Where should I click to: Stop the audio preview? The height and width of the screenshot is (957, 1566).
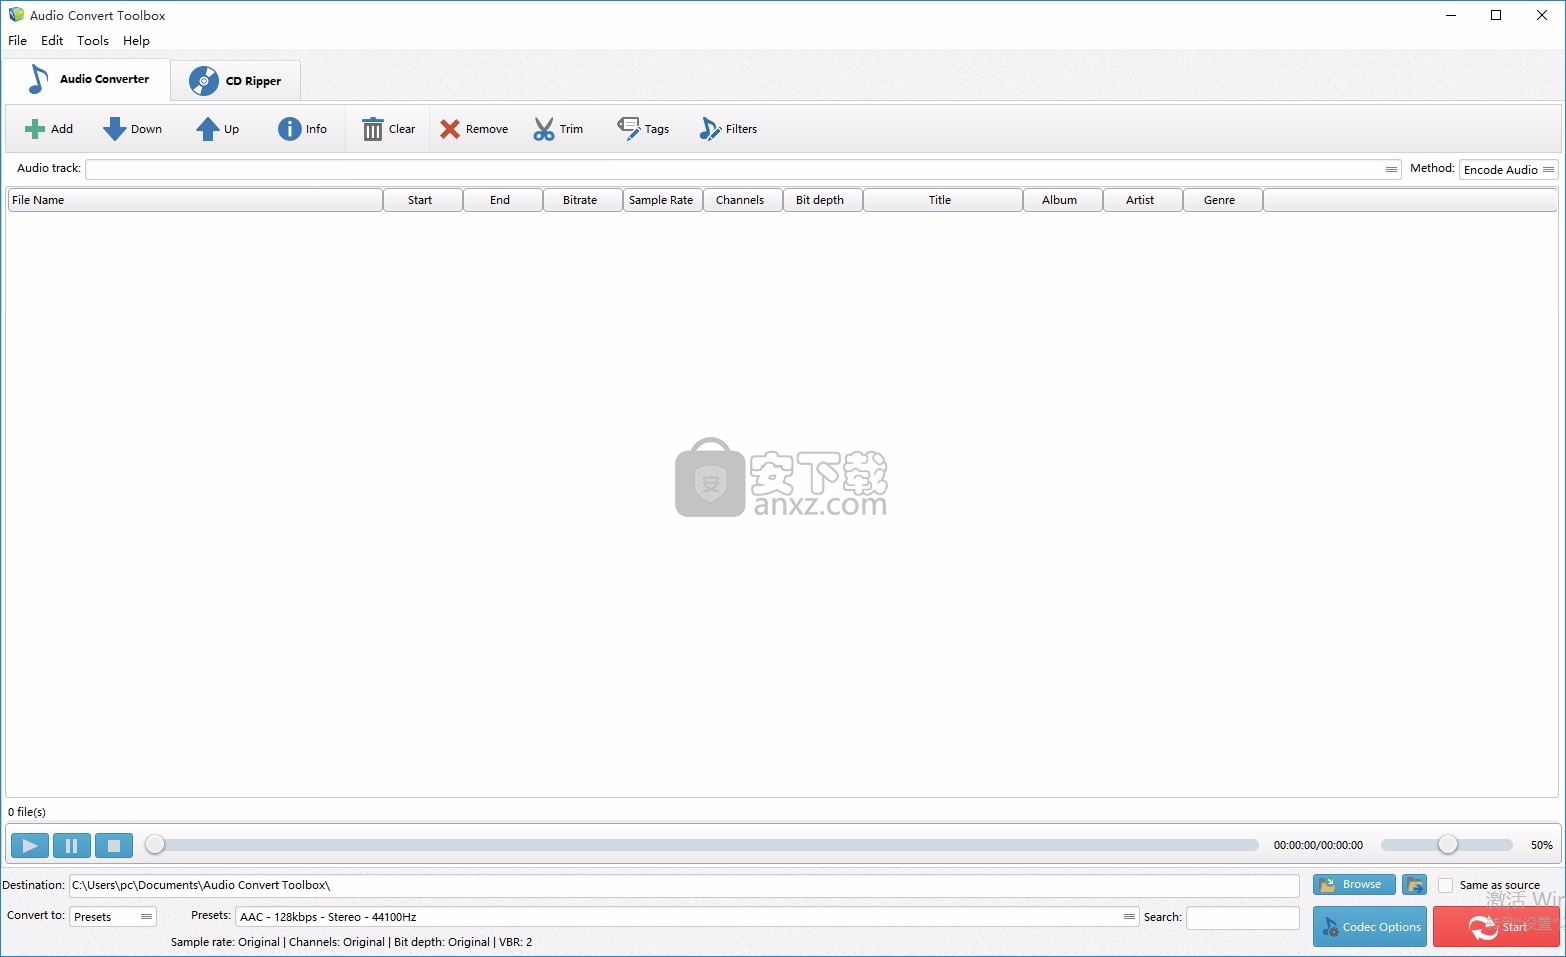coord(114,846)
